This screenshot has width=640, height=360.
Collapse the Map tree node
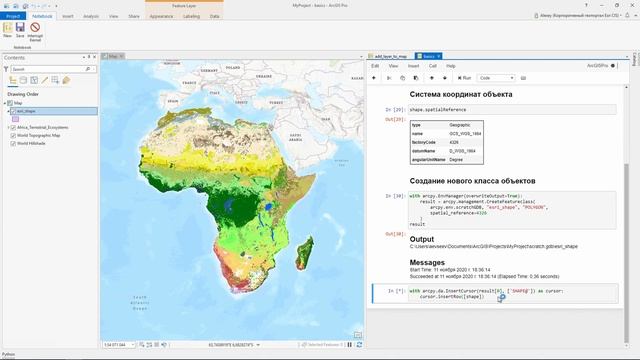coord(5,103)
